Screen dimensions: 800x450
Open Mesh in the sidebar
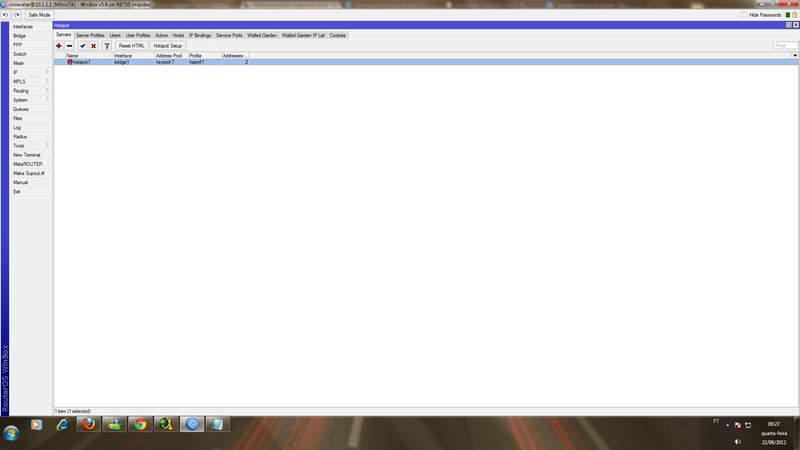[x=31, y=63]
